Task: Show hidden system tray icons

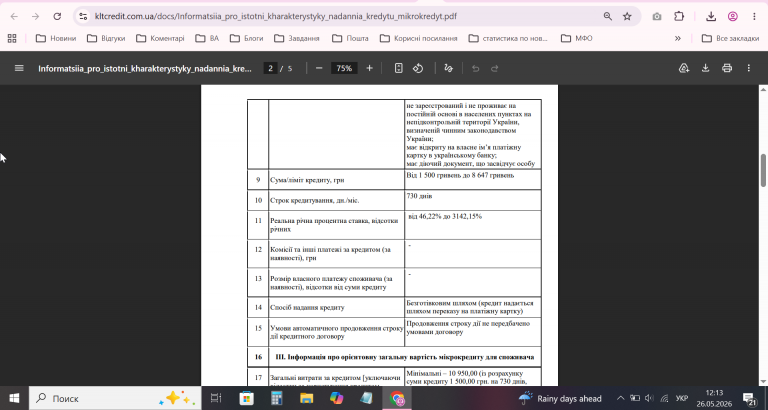Action: point(620,398)
